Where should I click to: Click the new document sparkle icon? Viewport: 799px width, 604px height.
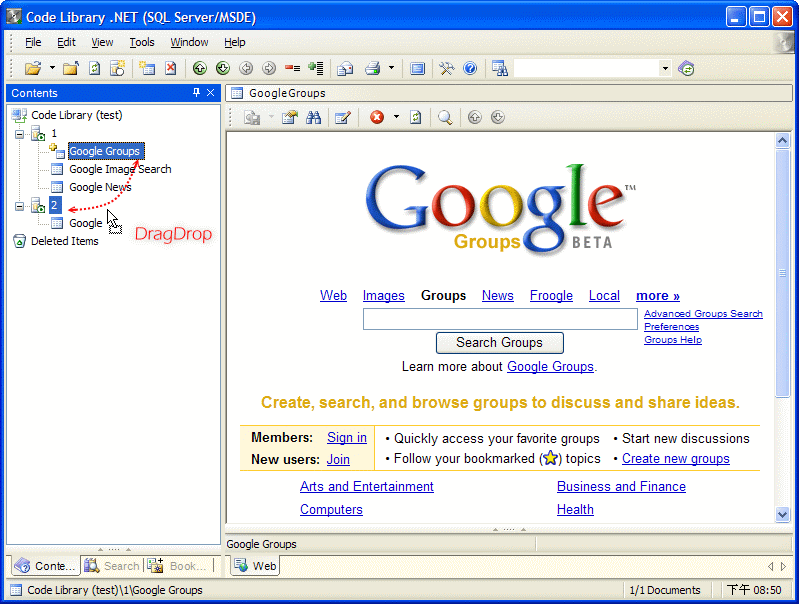pos(117,68)
